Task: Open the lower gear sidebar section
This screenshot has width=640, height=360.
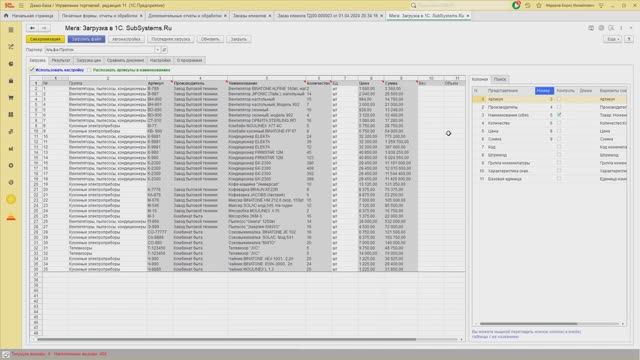Action: point(11,182)
